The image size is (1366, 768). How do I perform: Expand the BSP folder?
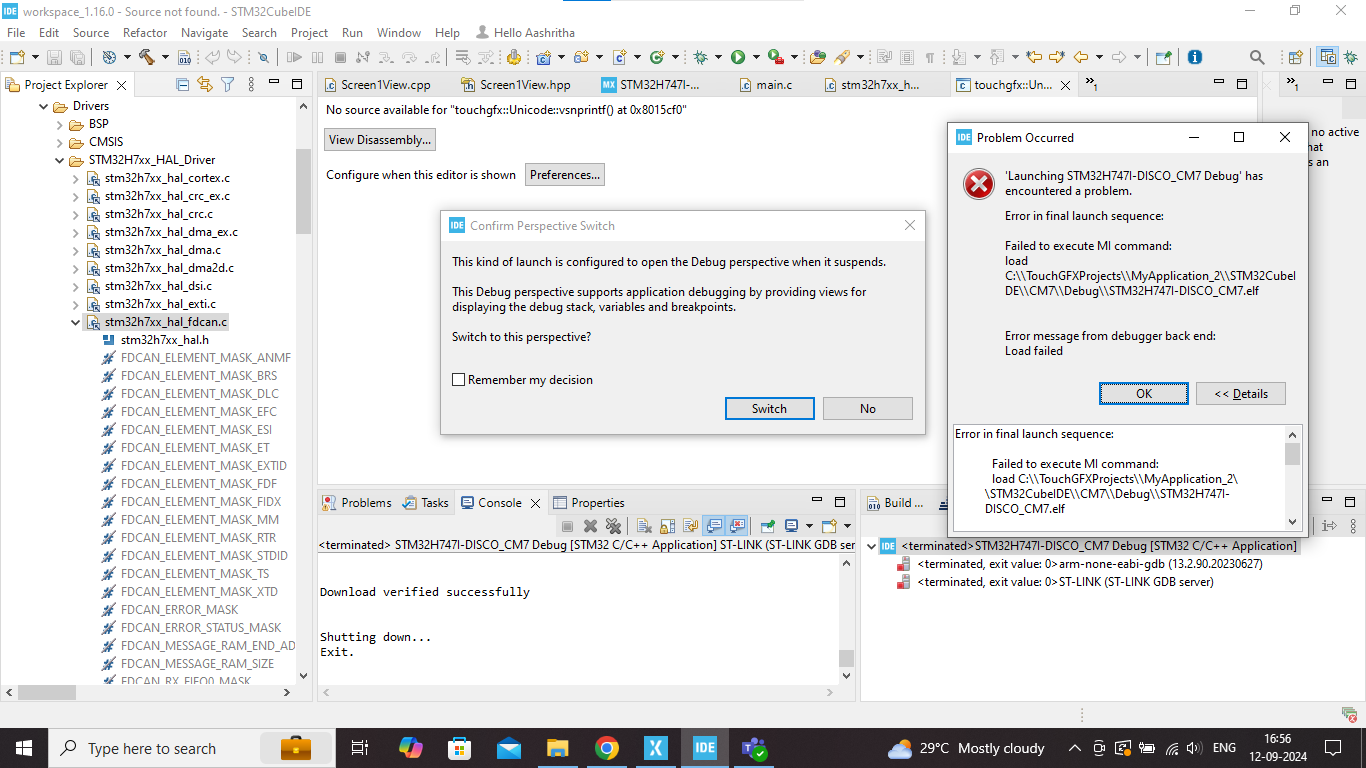point(58,124)
